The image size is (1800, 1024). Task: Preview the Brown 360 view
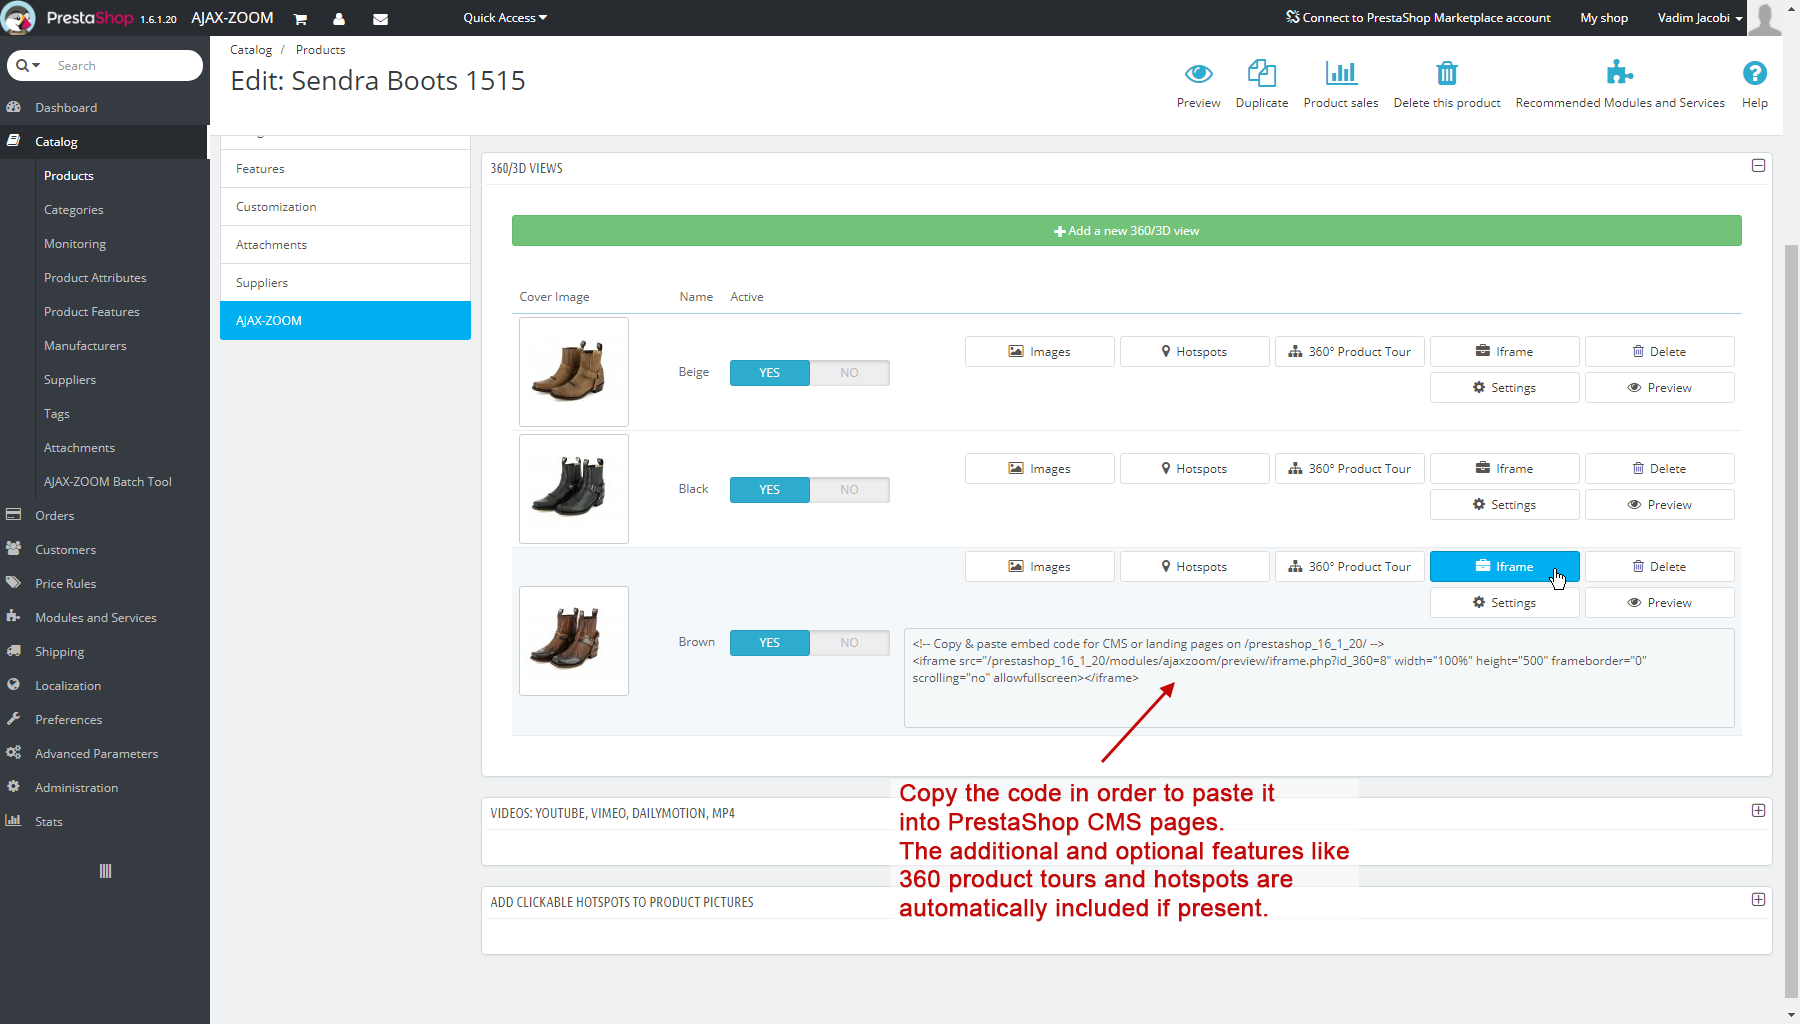pos(1660,603)
